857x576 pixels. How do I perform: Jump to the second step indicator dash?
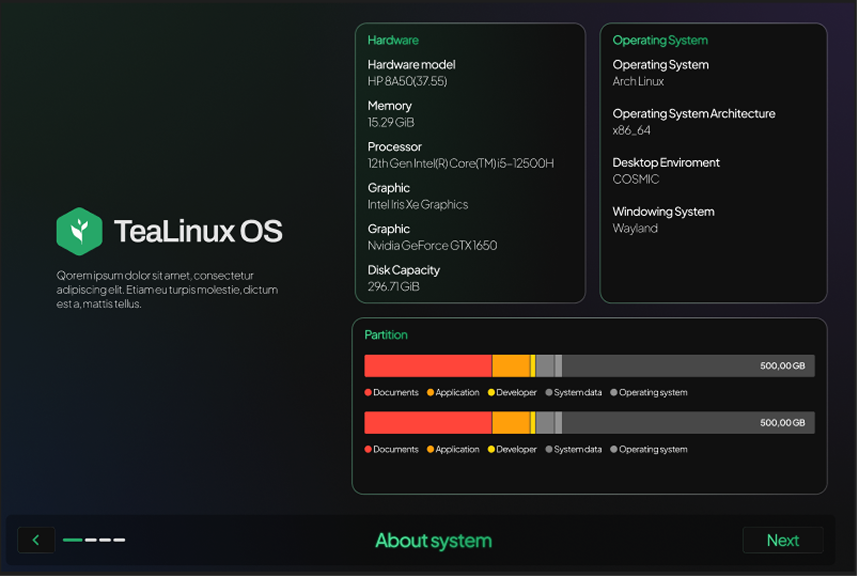coord(91,540)
